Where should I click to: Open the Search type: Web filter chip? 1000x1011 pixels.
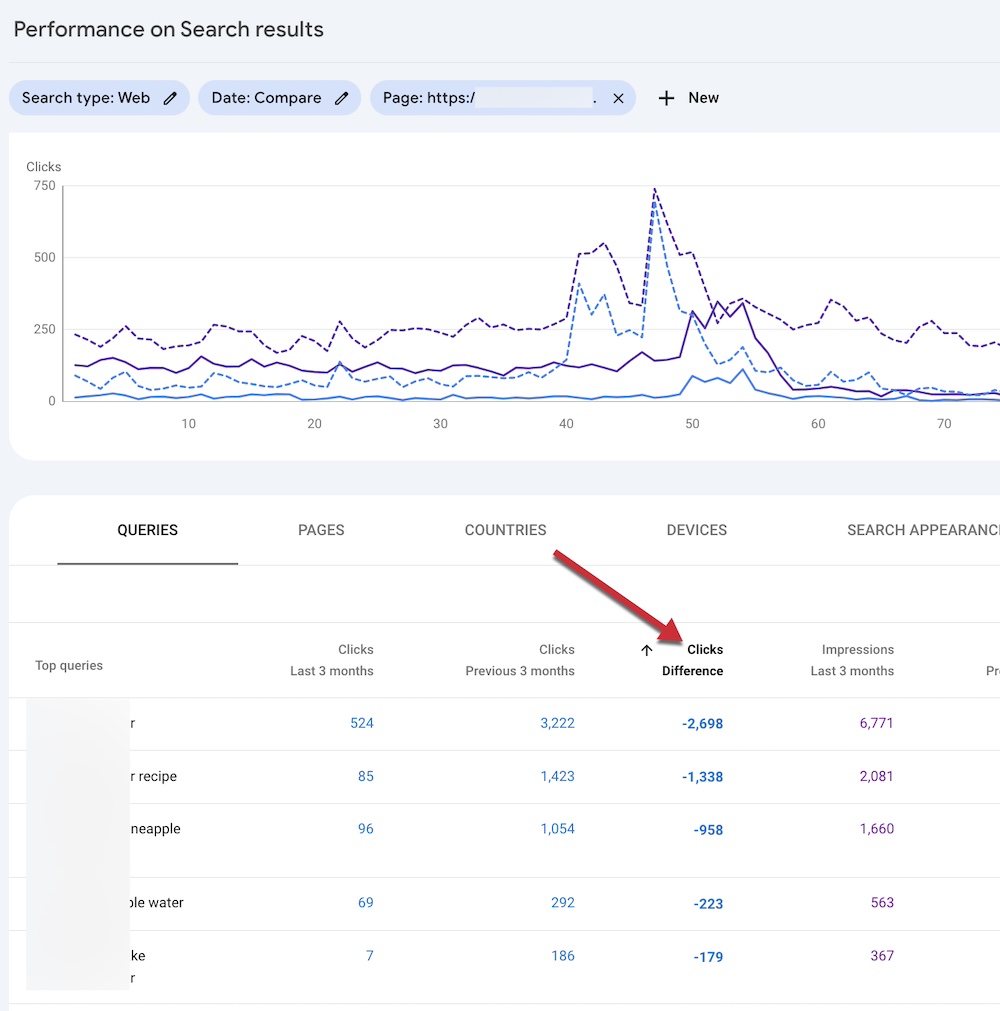coord(86,98)
